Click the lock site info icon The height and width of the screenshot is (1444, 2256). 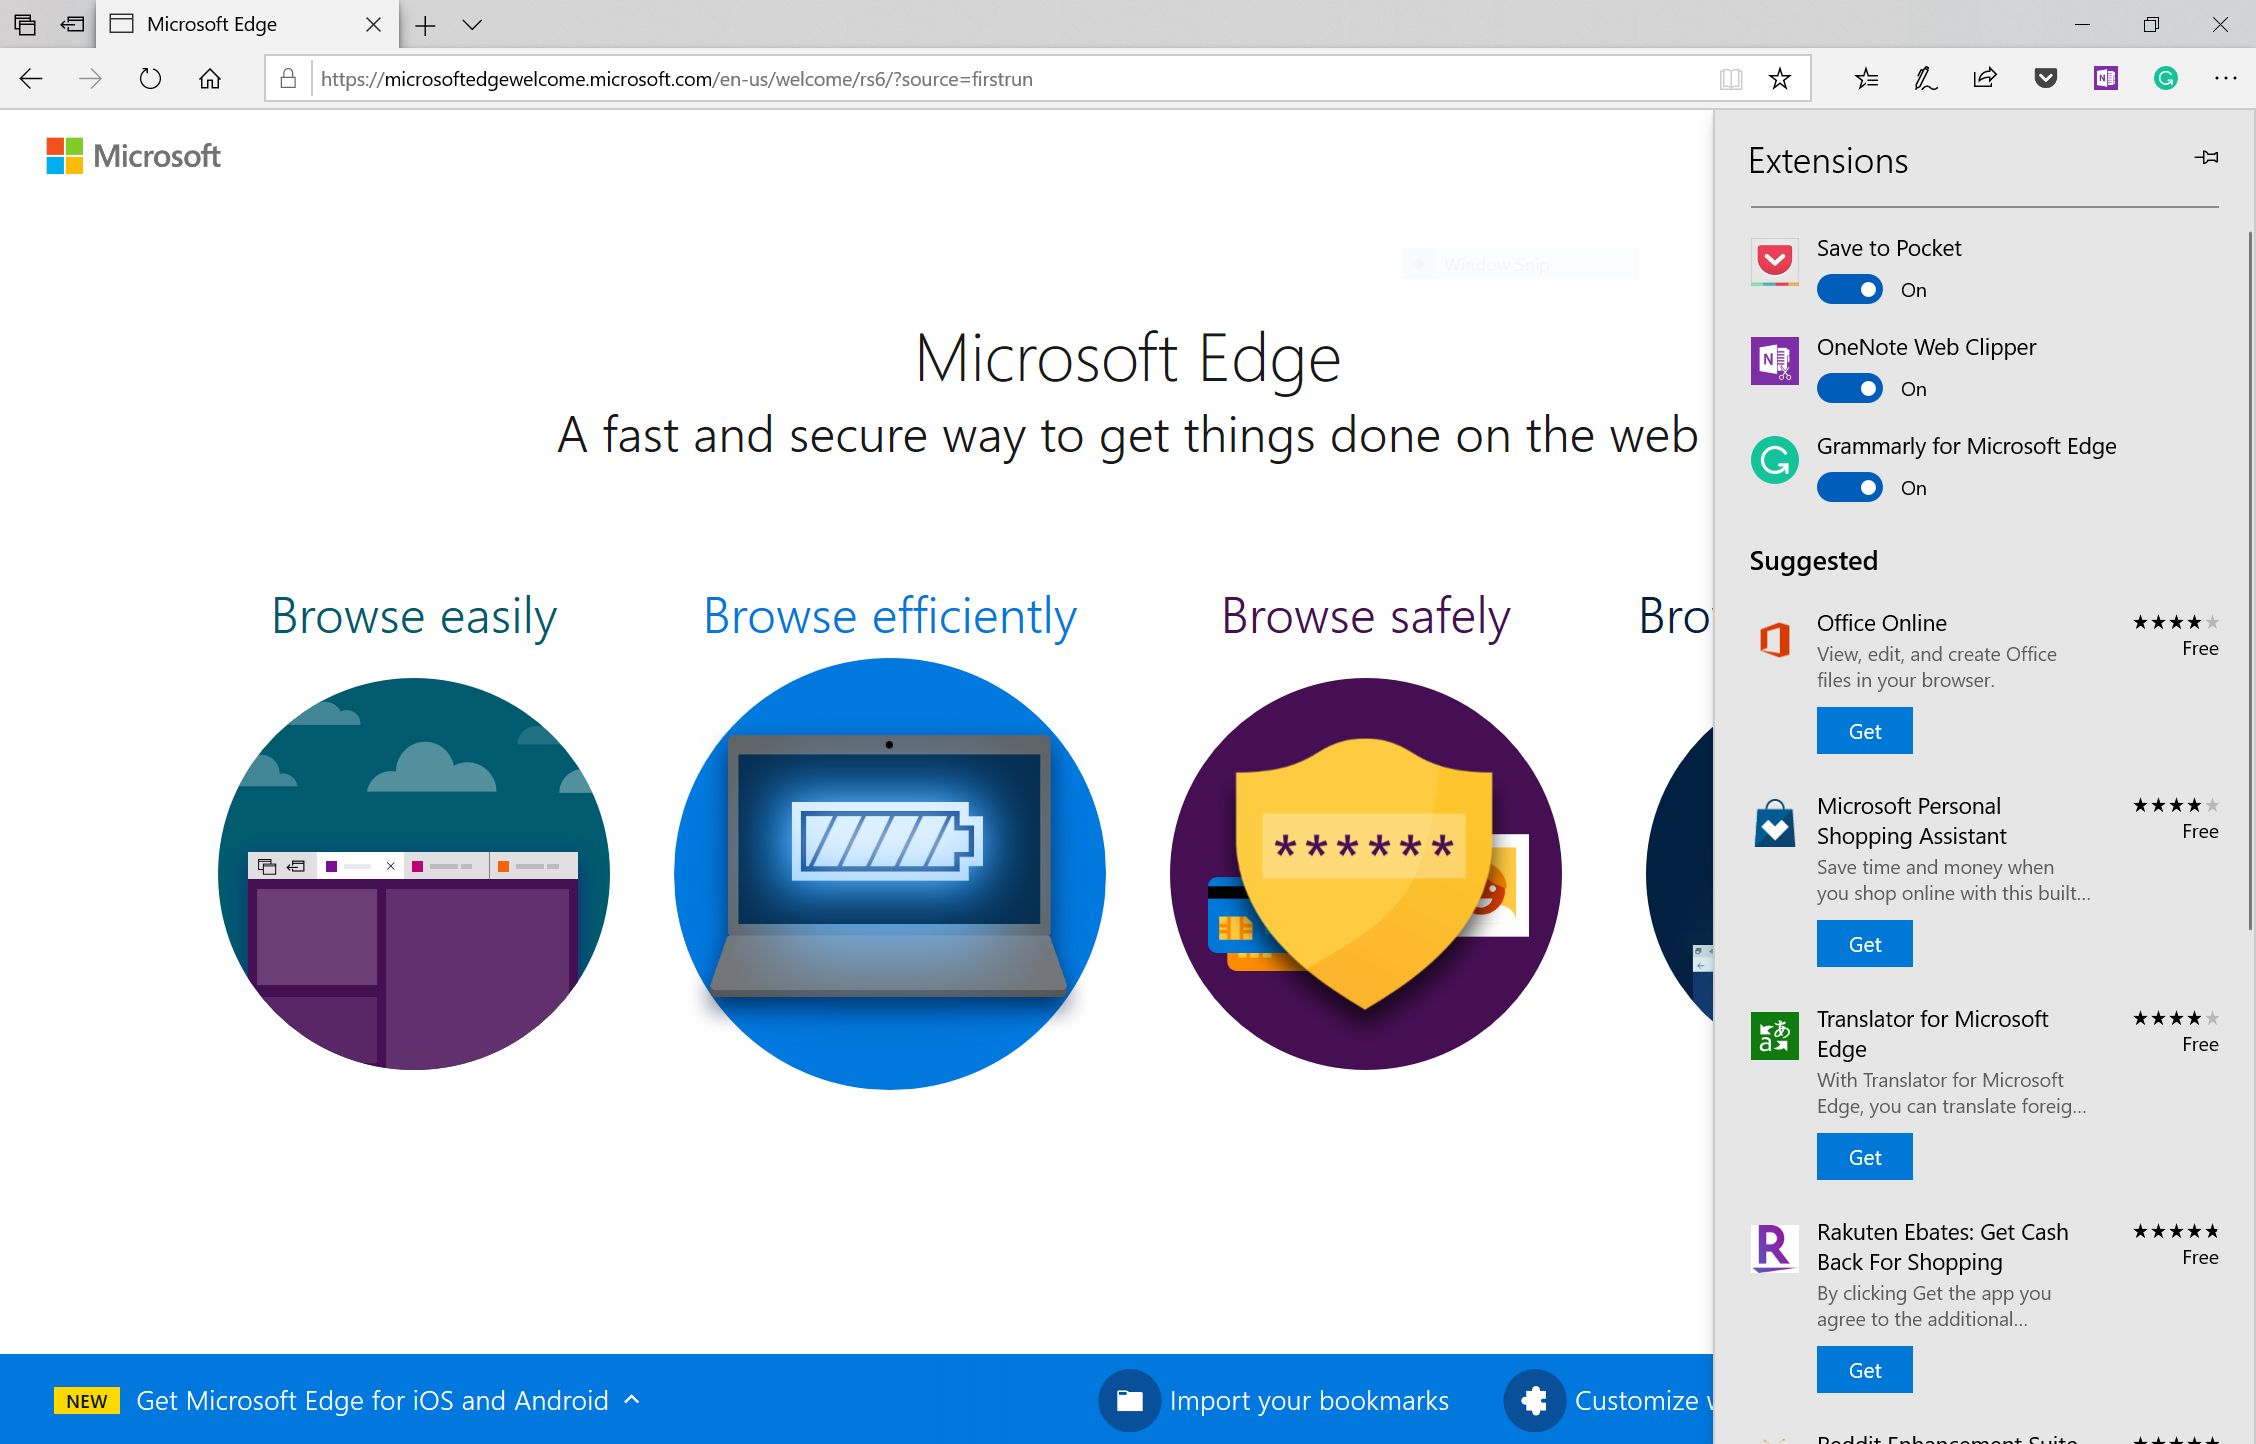pyautogui.click(x=288, y=79)
